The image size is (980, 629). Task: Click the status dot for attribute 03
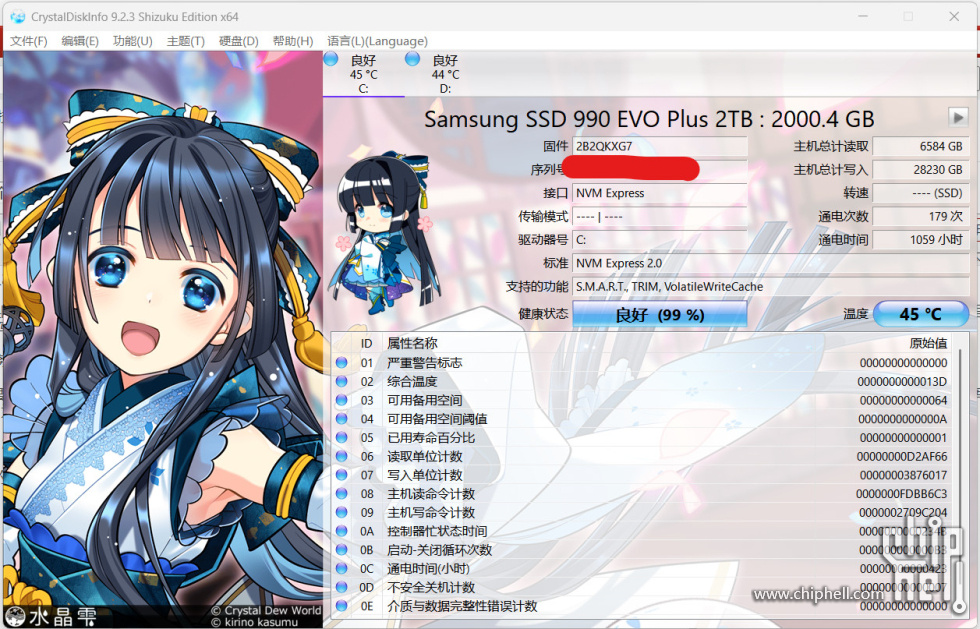(341, 400)
